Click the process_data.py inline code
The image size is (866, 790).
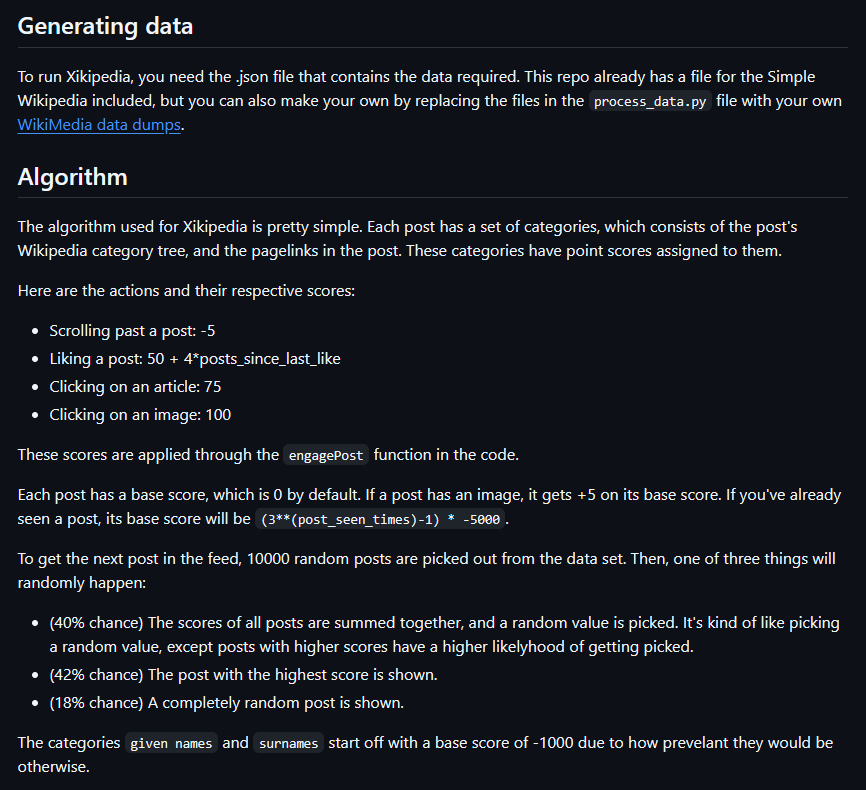(x=648, y=102)
